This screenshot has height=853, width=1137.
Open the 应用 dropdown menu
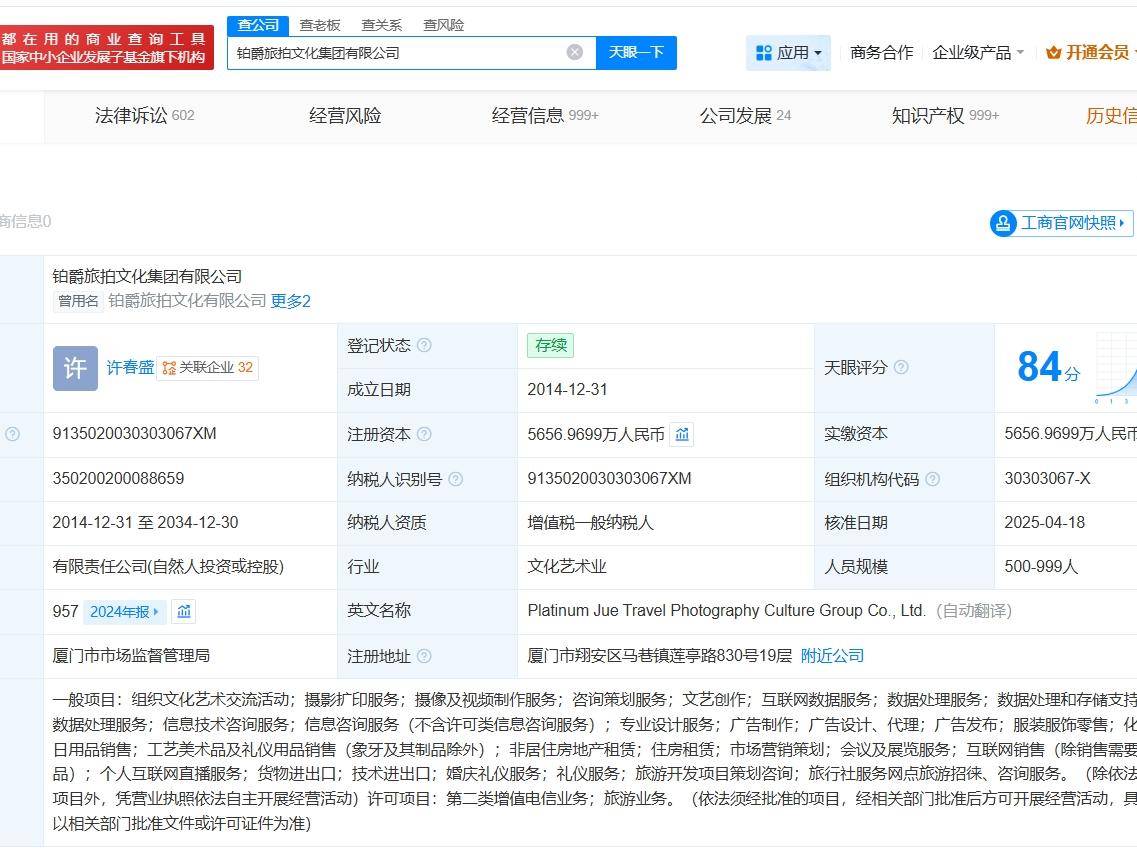pos(788,52)
